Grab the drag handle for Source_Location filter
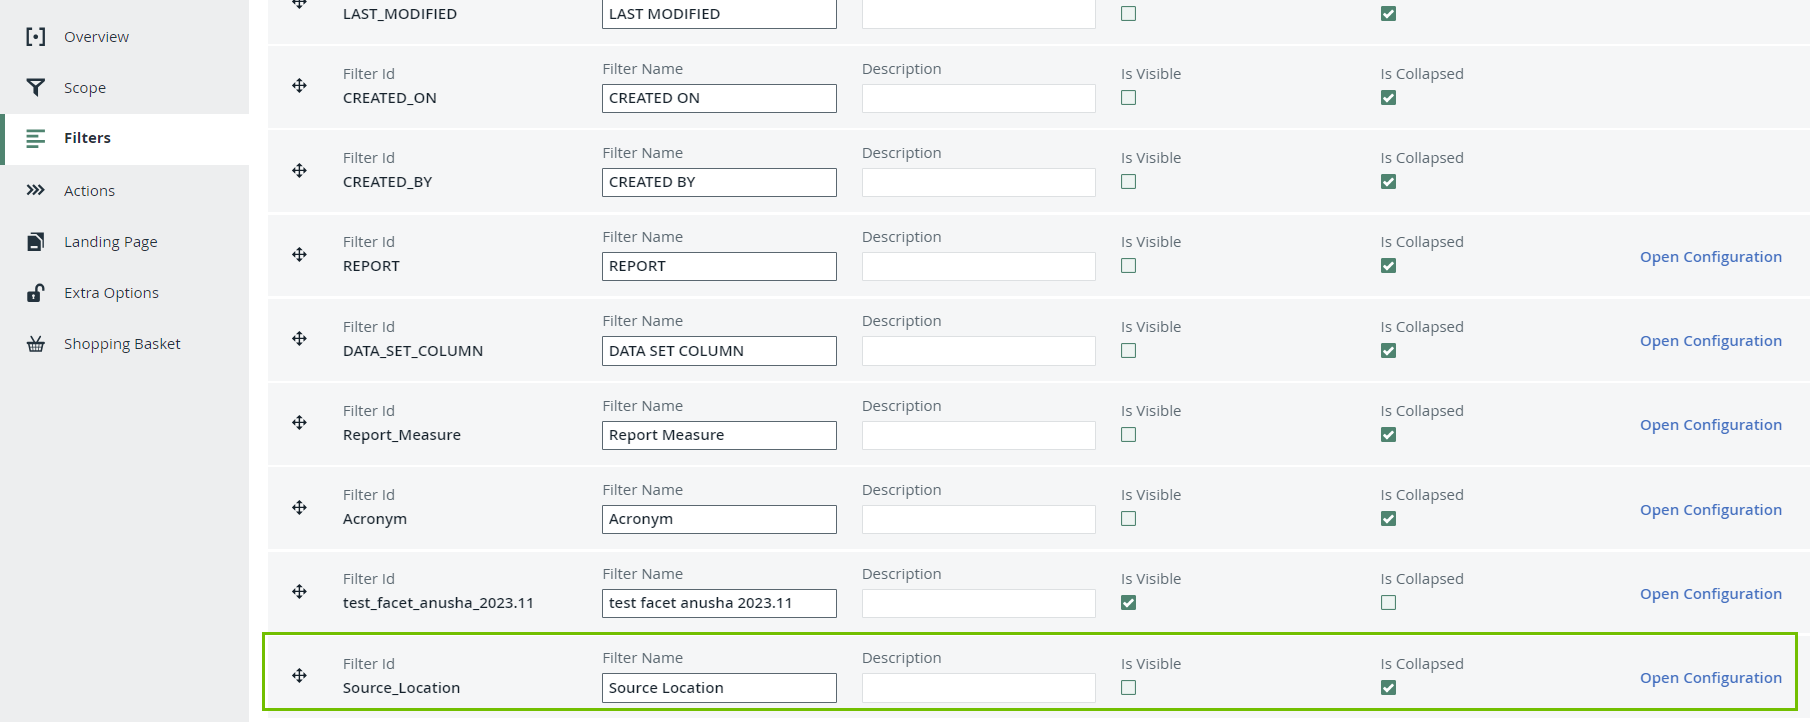 coord(299,676)
